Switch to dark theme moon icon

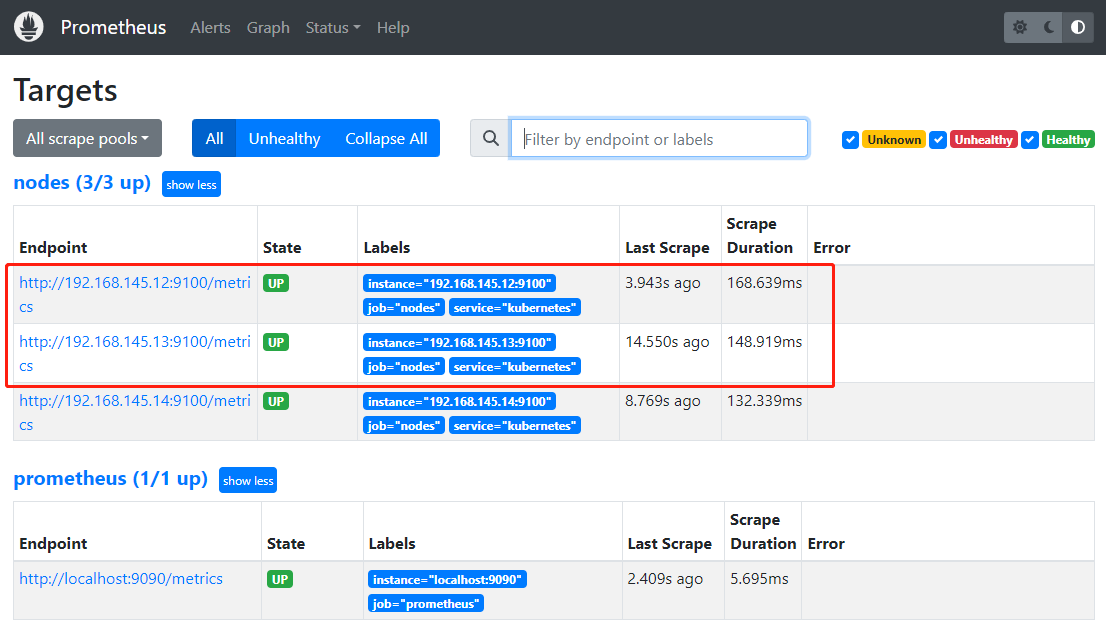pyautogui.click(x=1049, y=27)
